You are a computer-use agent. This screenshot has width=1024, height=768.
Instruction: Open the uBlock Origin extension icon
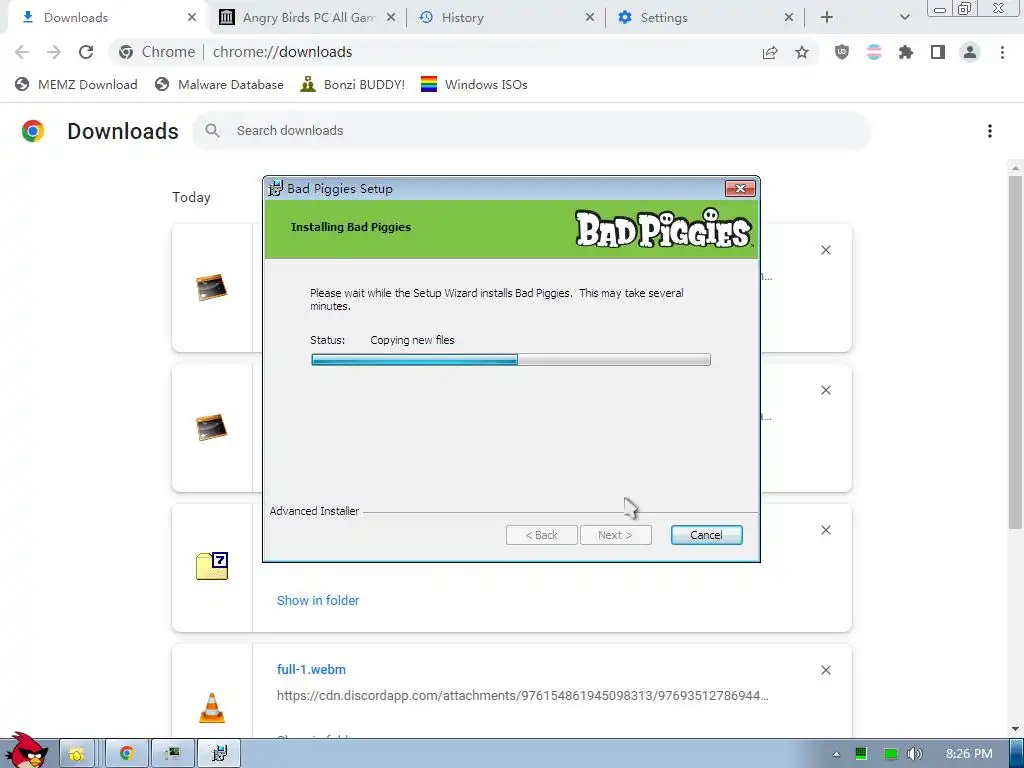click(842, 52)
